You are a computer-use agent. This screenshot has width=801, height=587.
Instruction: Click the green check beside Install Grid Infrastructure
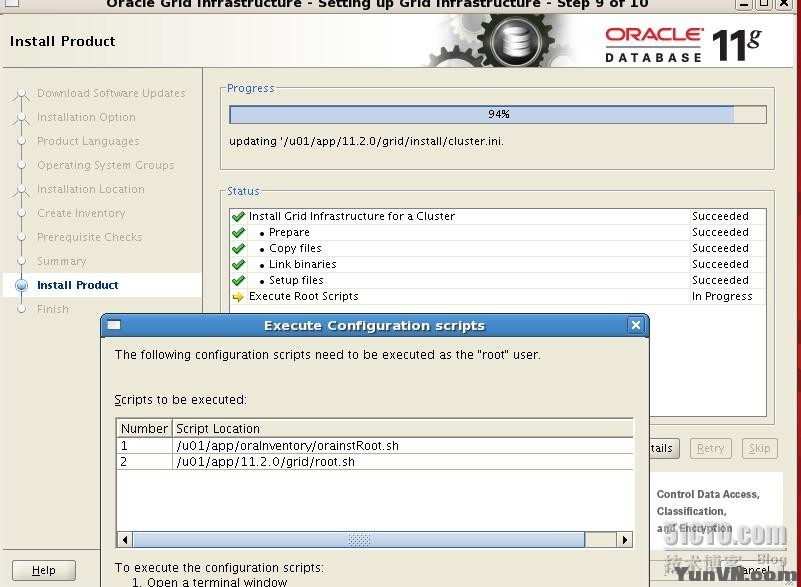(x=238, y=216)
